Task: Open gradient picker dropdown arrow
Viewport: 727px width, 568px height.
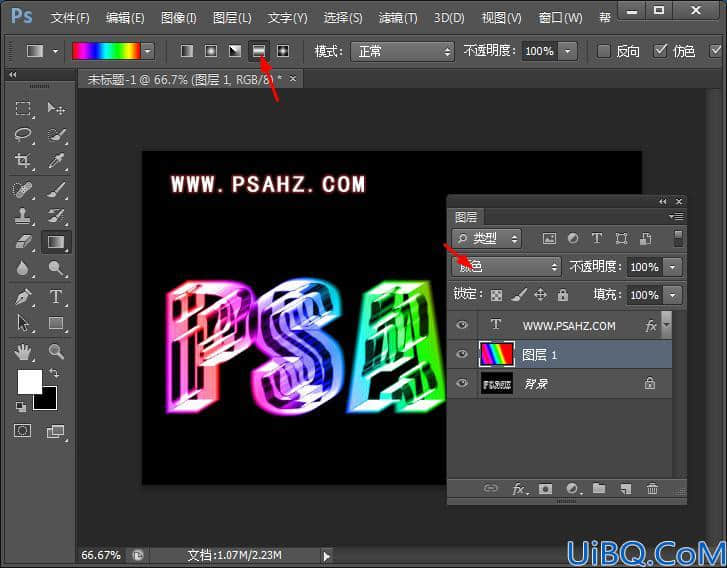Action: point(148,51)
